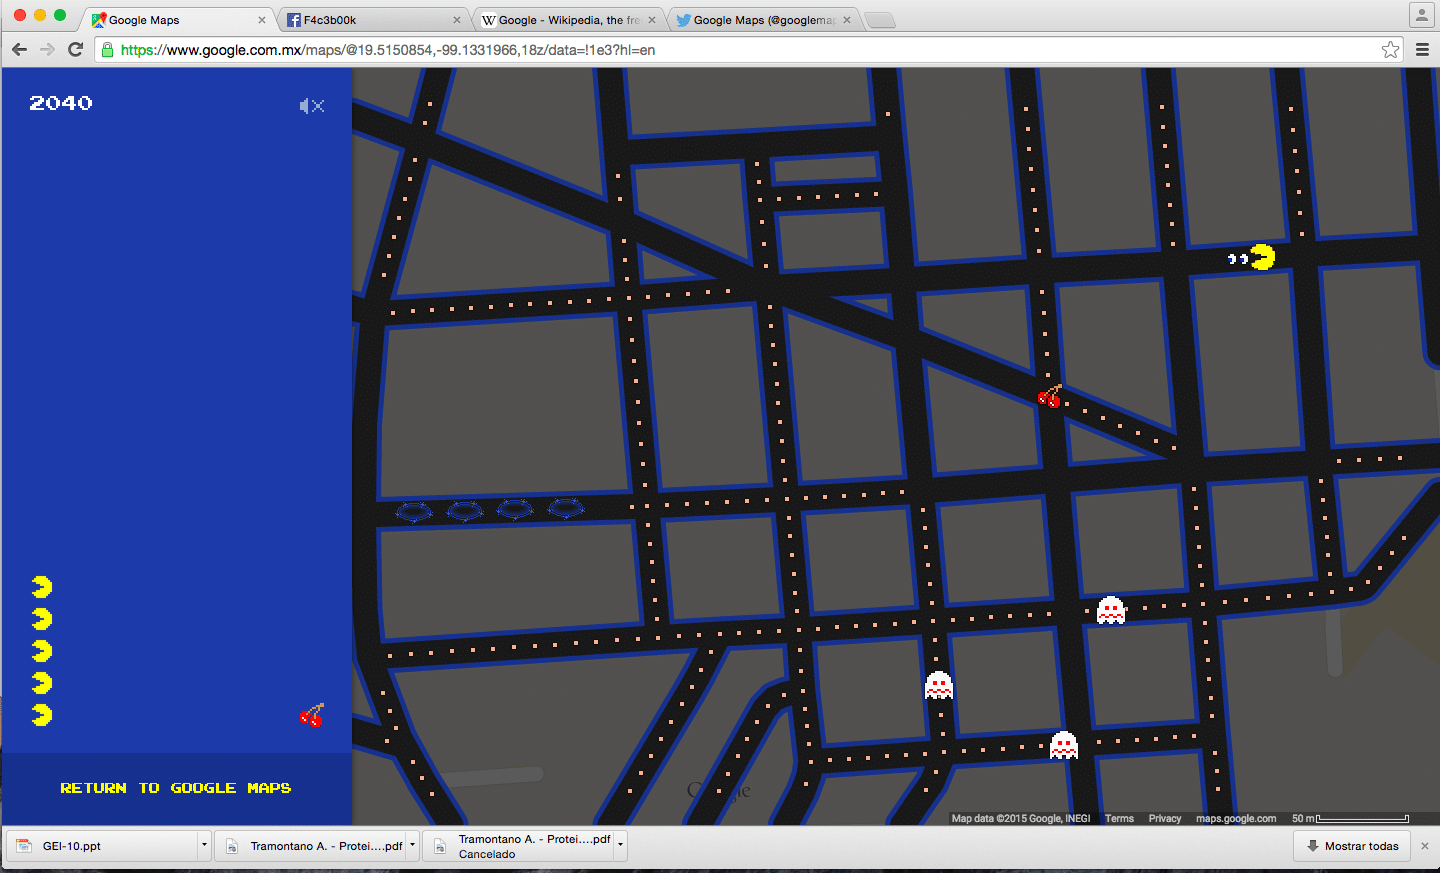Click the cherry icon in the blue side panel
This screenshot has height=873, width=1440.
312,715
